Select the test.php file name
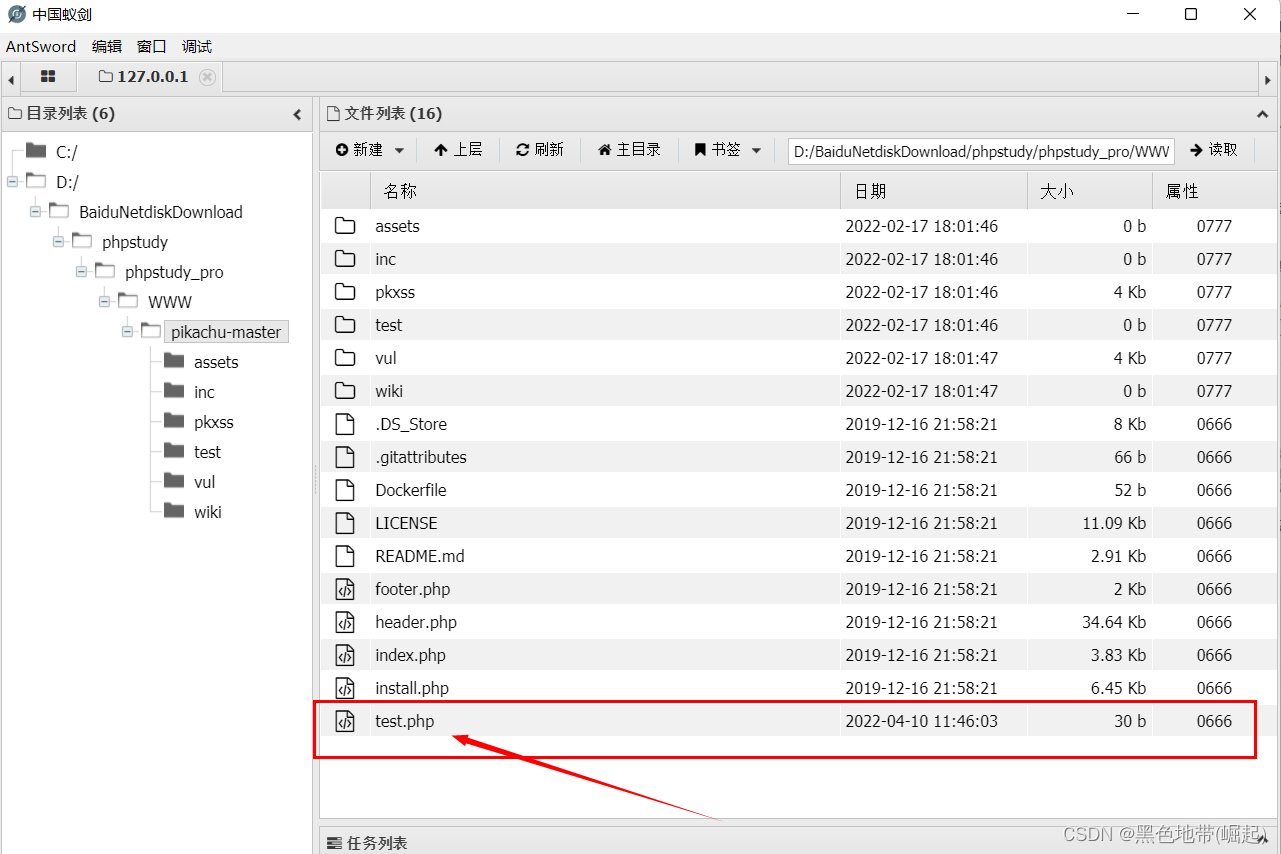 tap(405, 721)
